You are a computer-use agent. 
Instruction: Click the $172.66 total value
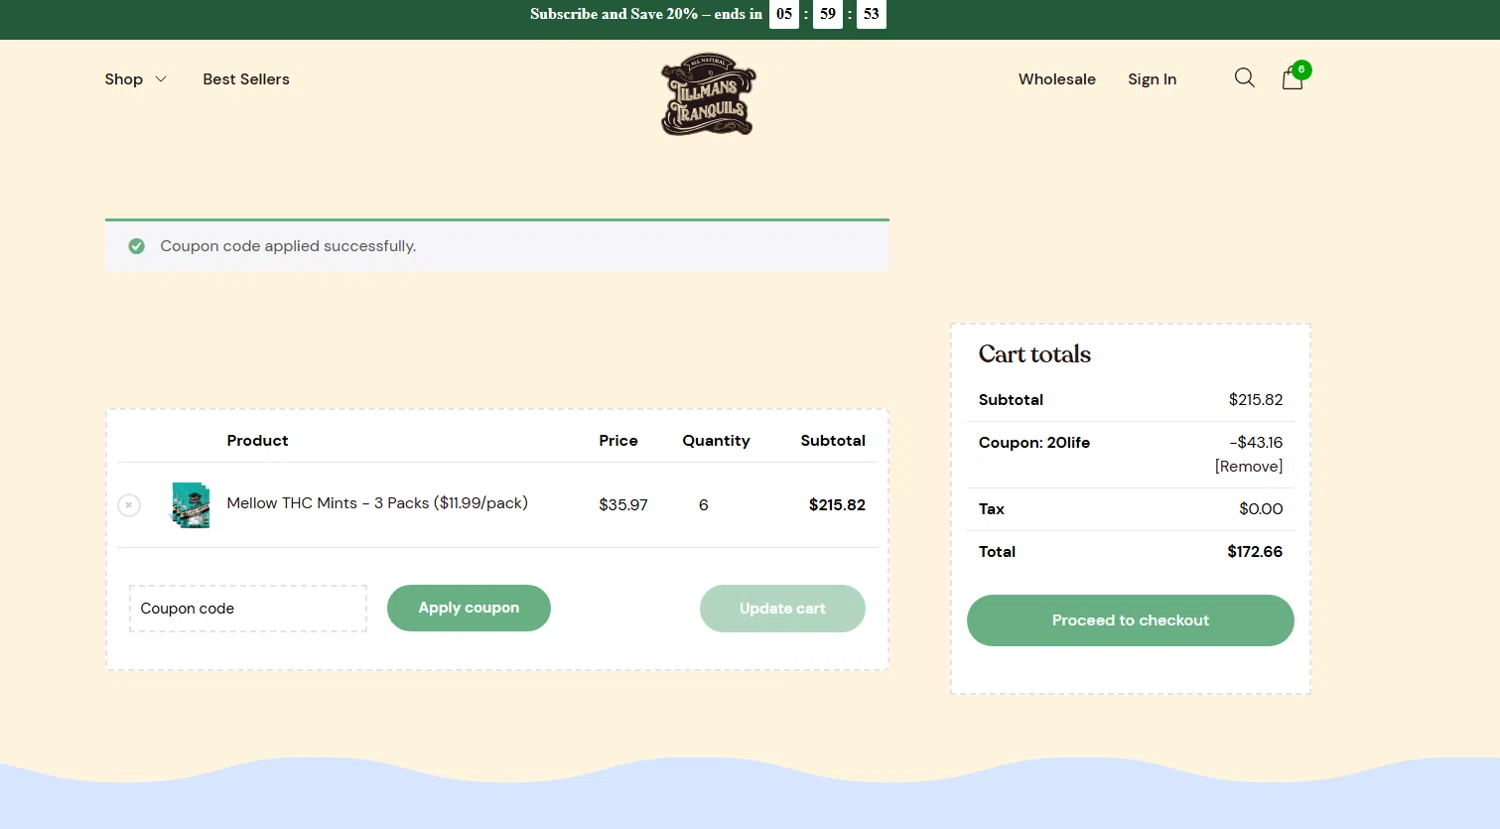pyautogui.click(x=1255, y=551)
